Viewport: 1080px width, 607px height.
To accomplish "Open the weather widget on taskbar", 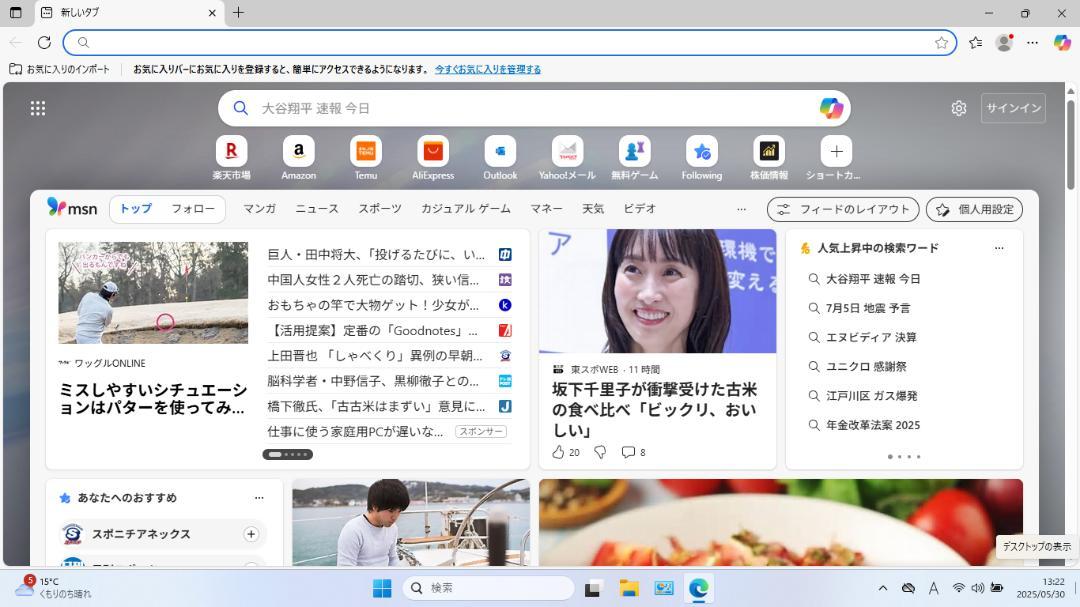I will [x=54, y=587].
